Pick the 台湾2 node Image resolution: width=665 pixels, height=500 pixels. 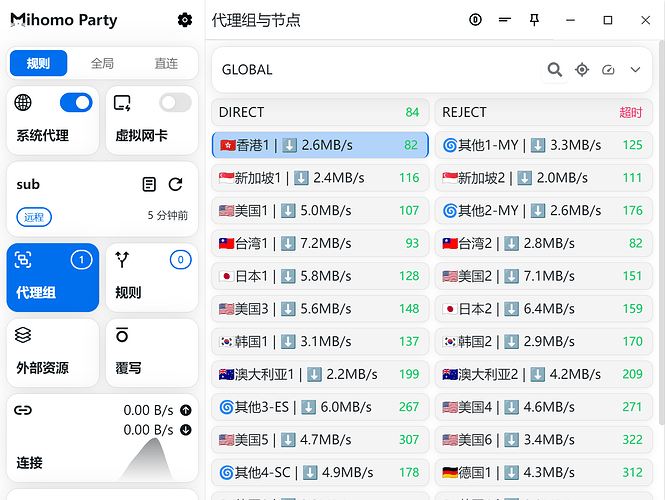(544, 243)
